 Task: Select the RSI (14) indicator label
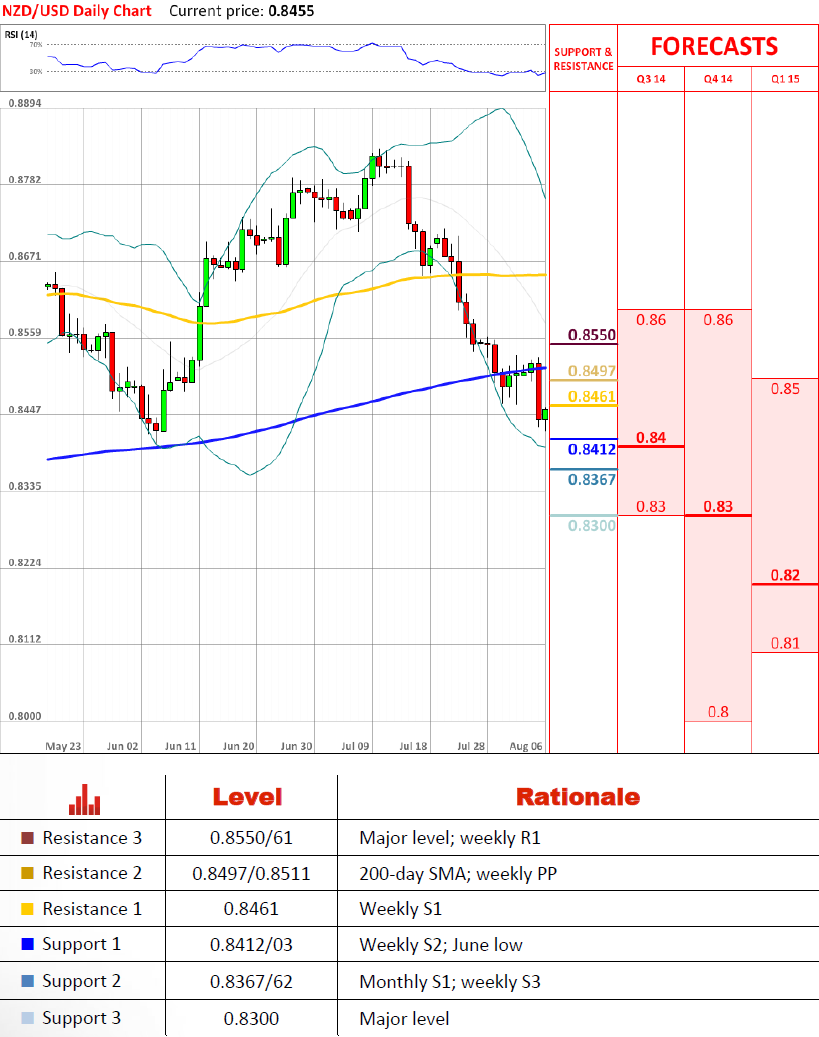(x=21, y=35)
